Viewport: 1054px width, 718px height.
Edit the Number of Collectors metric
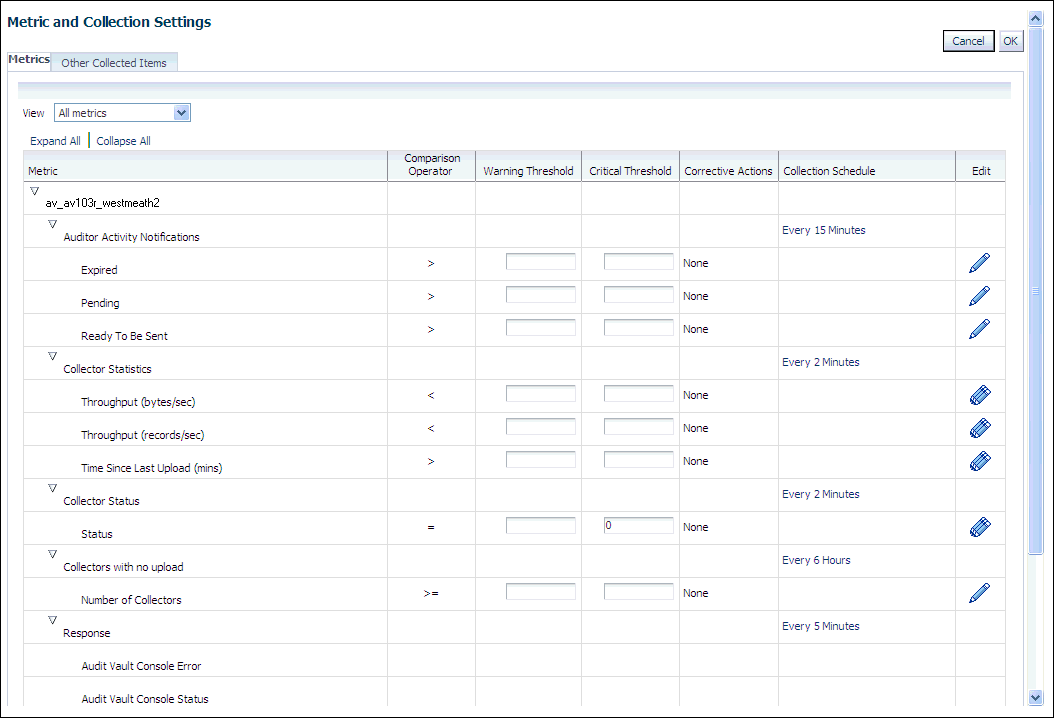[979, 593]
